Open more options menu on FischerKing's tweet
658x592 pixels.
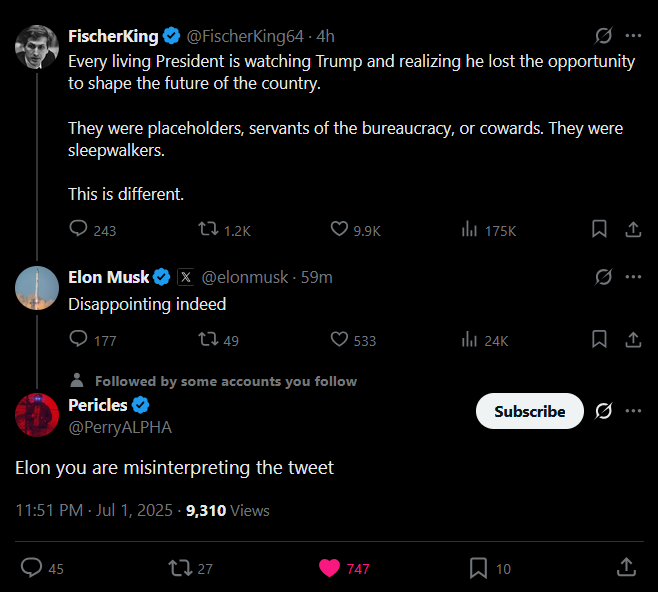633,36
